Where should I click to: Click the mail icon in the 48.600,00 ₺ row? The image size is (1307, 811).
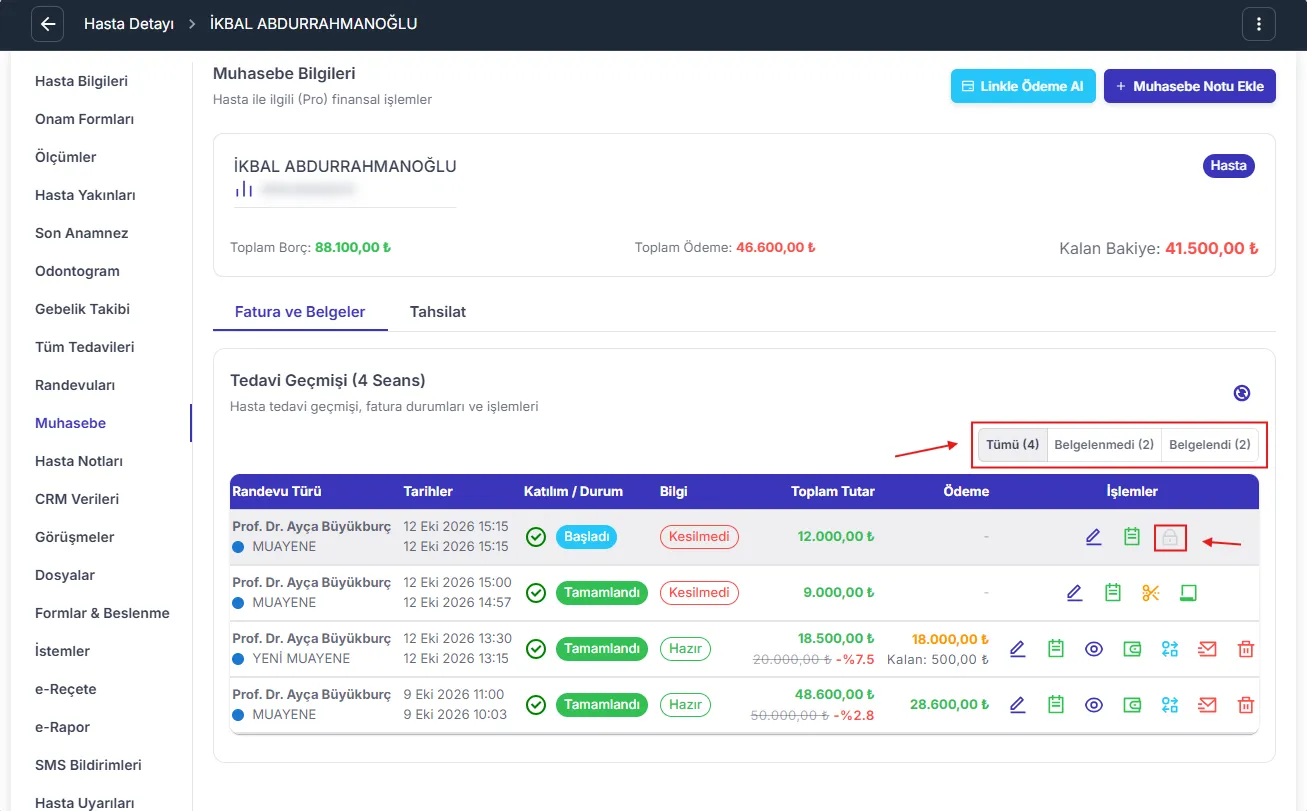coord(1207,705)
